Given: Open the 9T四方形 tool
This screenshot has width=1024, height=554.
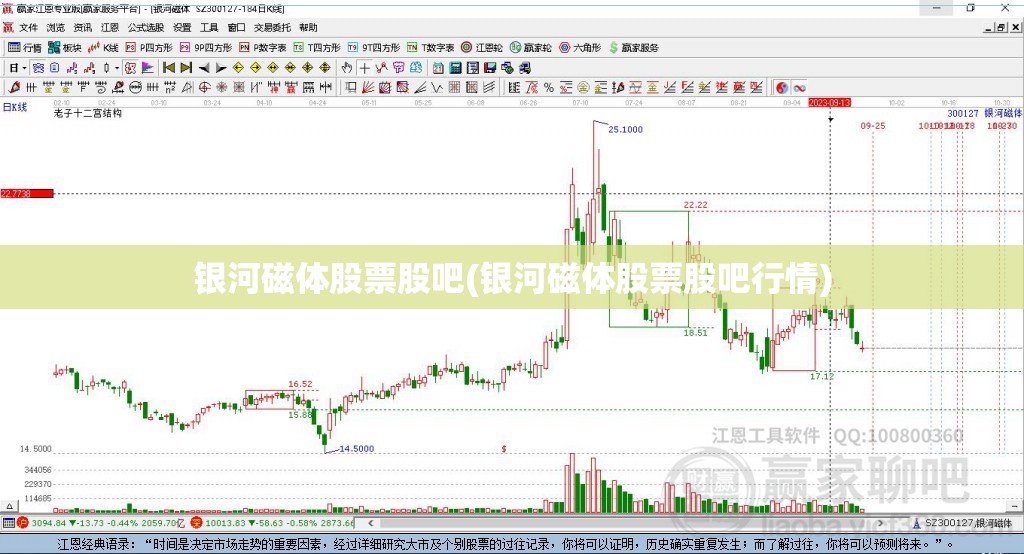Looking at the screenshot, I should coord(374,48).
